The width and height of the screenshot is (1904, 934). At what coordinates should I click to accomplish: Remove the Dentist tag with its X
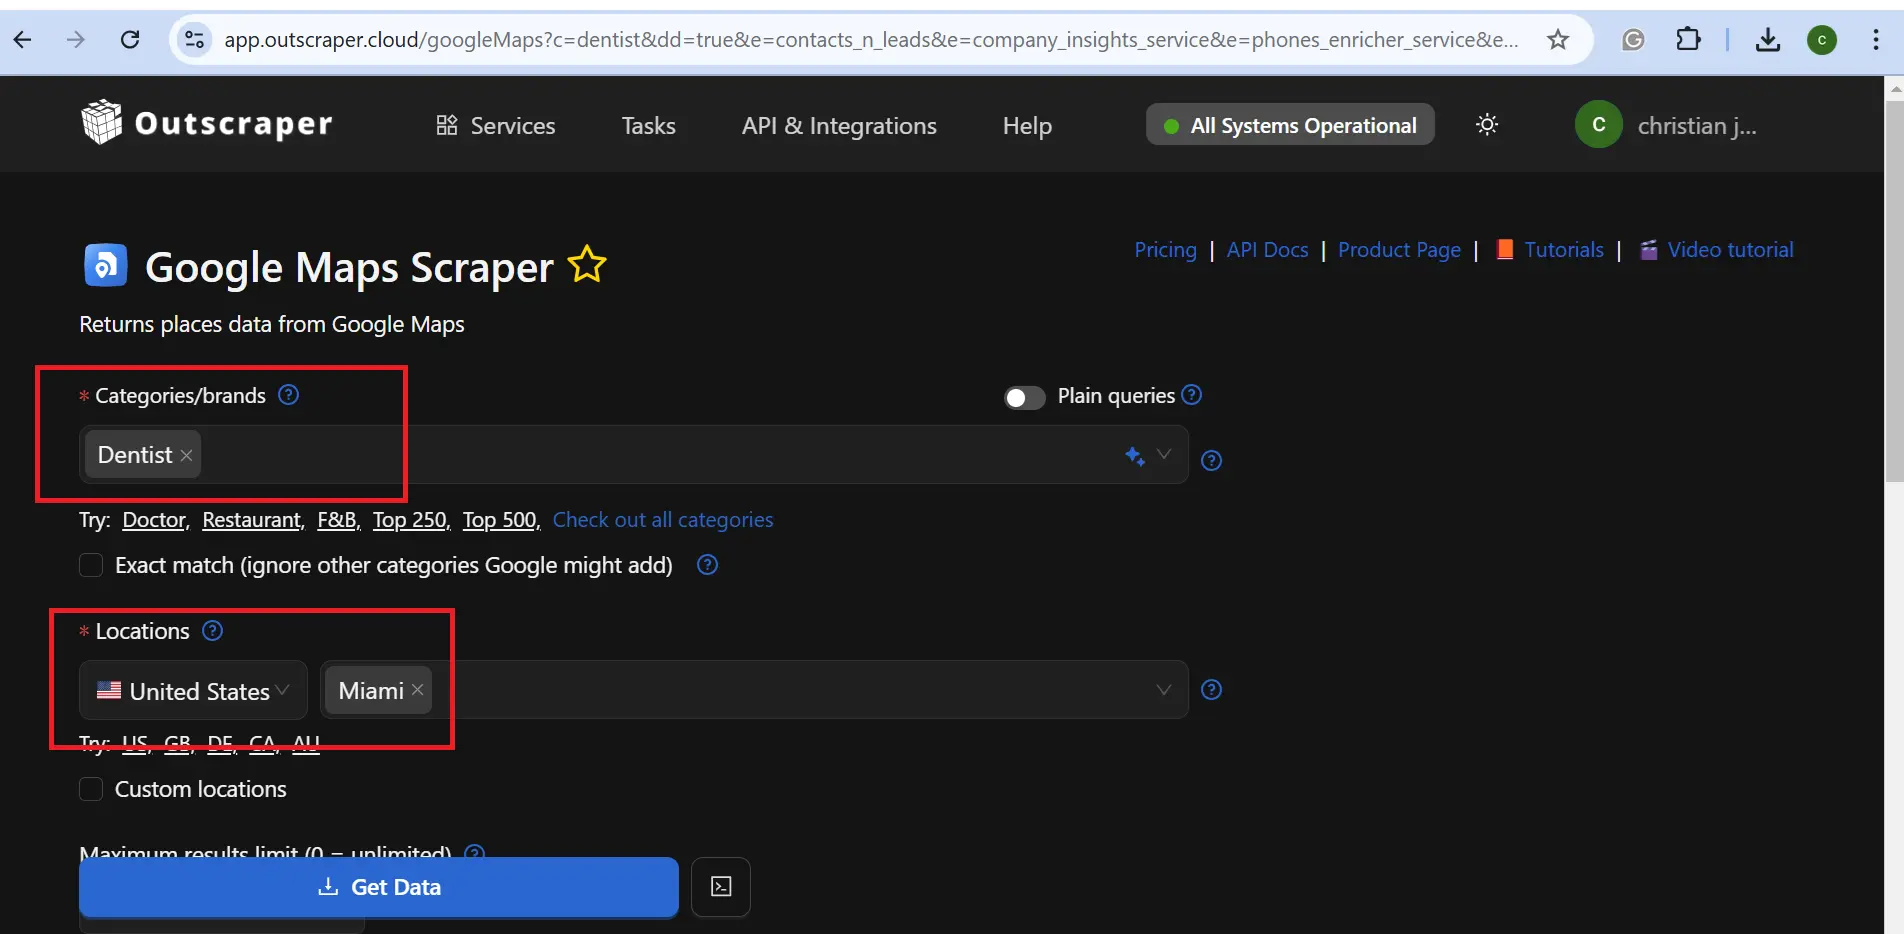pyautogui.click(x=186, y=456)
